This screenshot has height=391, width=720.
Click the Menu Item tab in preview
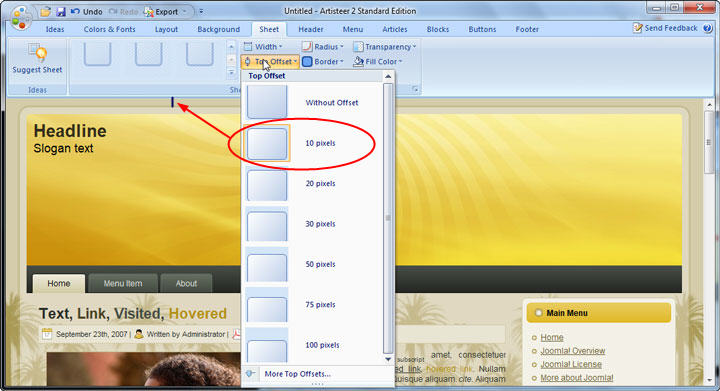point(123,283)
